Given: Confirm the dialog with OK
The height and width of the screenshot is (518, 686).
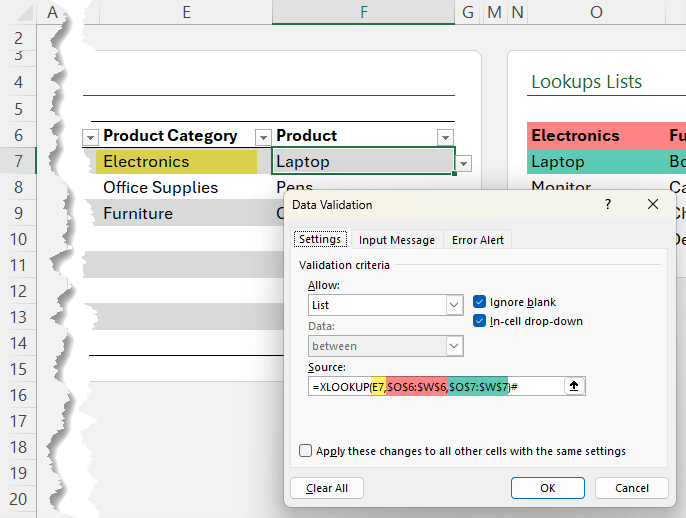Looking at the screenshot, I should click(548, 488).
